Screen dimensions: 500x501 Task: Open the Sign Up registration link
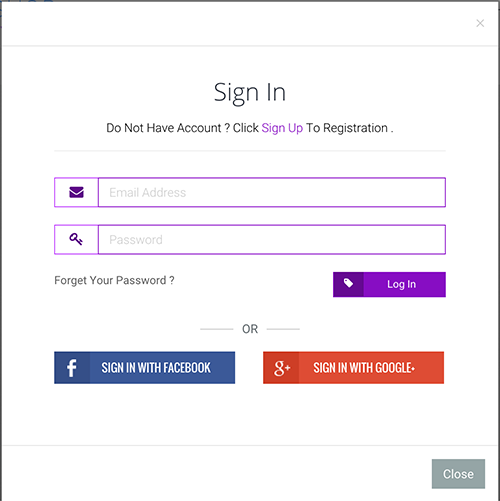click(282, 128)
